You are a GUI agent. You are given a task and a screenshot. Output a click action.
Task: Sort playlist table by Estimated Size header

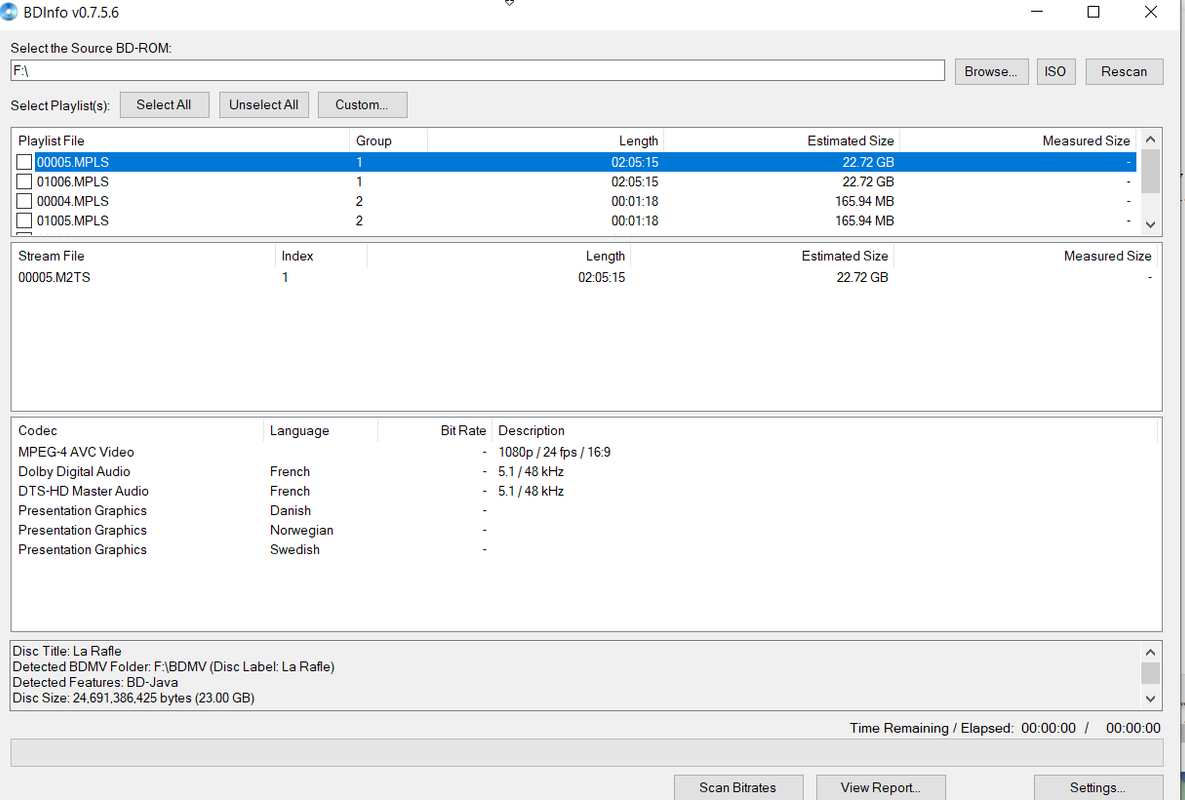(781, 141)
